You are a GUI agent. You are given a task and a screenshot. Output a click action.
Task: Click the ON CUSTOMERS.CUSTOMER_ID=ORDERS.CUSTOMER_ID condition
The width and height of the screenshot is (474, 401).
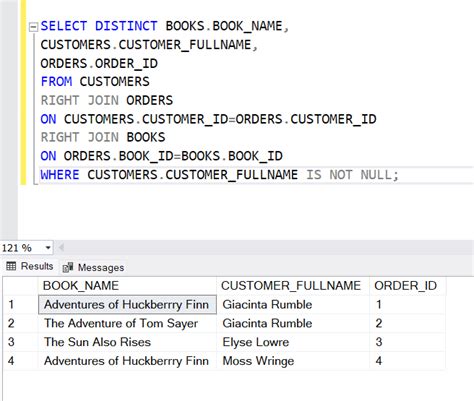coord(208,119)
